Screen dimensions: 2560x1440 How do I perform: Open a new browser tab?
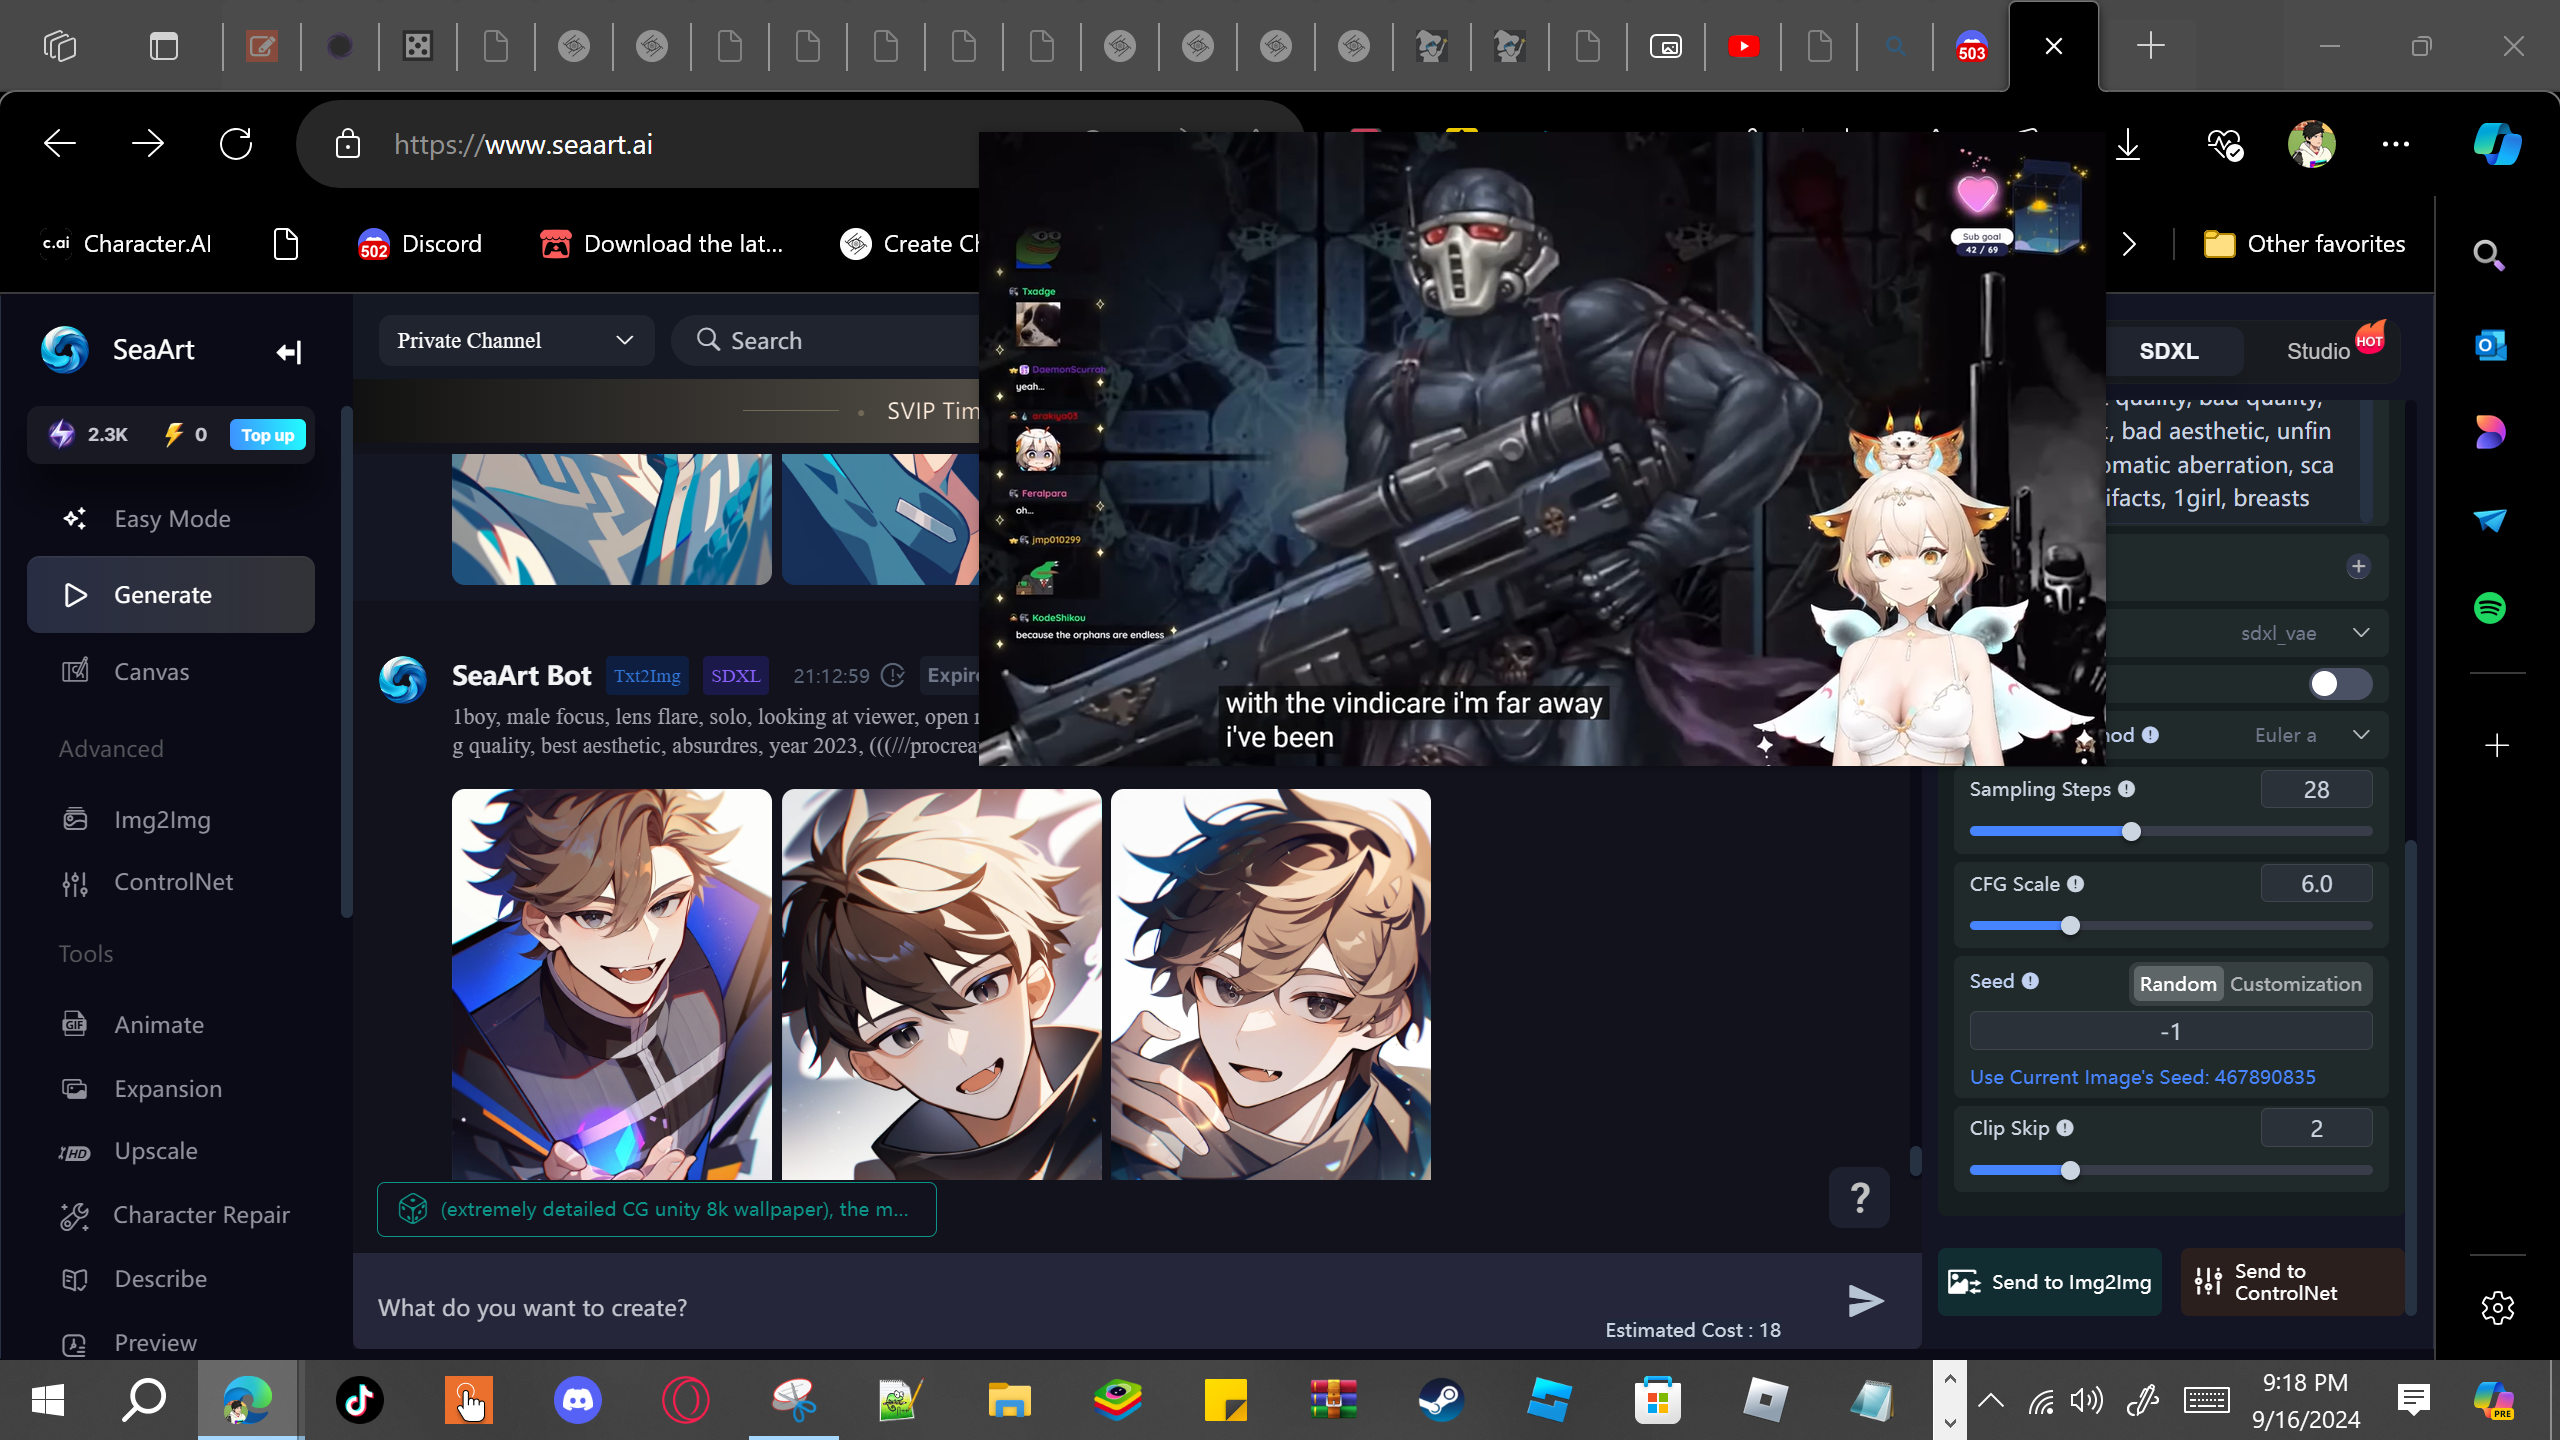pos(2151,46)
